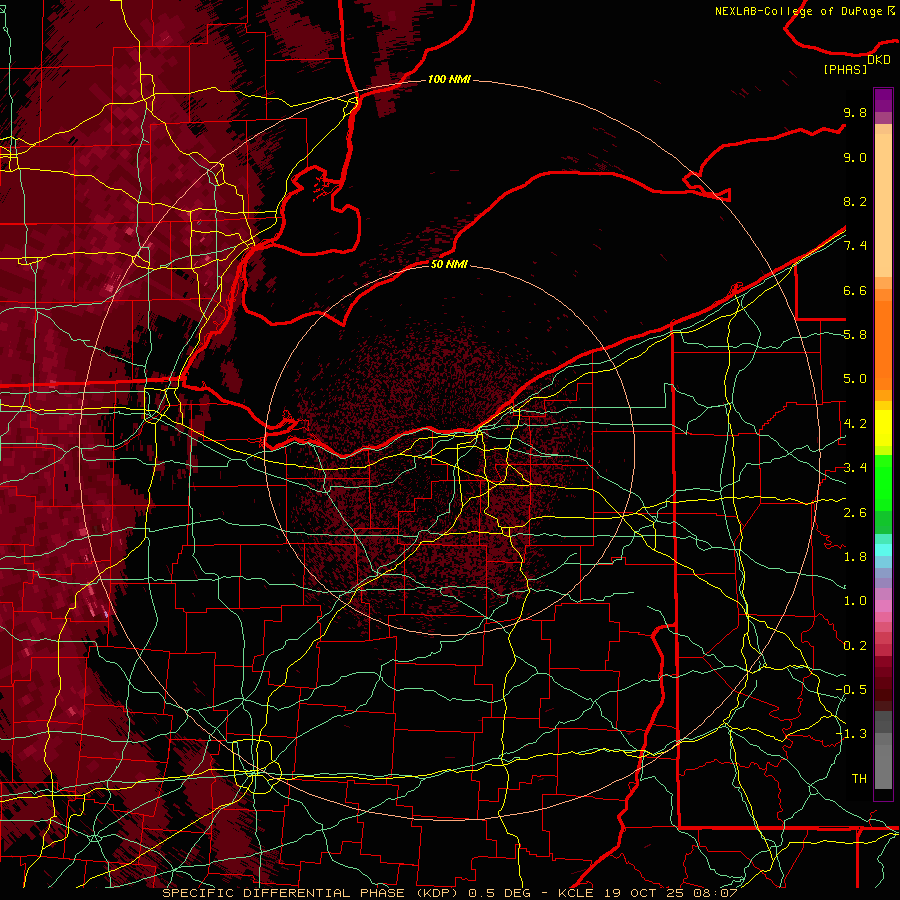Select the 7.4 legend value
The height and width of the screenshot is (900, 900).
(x=855, y=246)
